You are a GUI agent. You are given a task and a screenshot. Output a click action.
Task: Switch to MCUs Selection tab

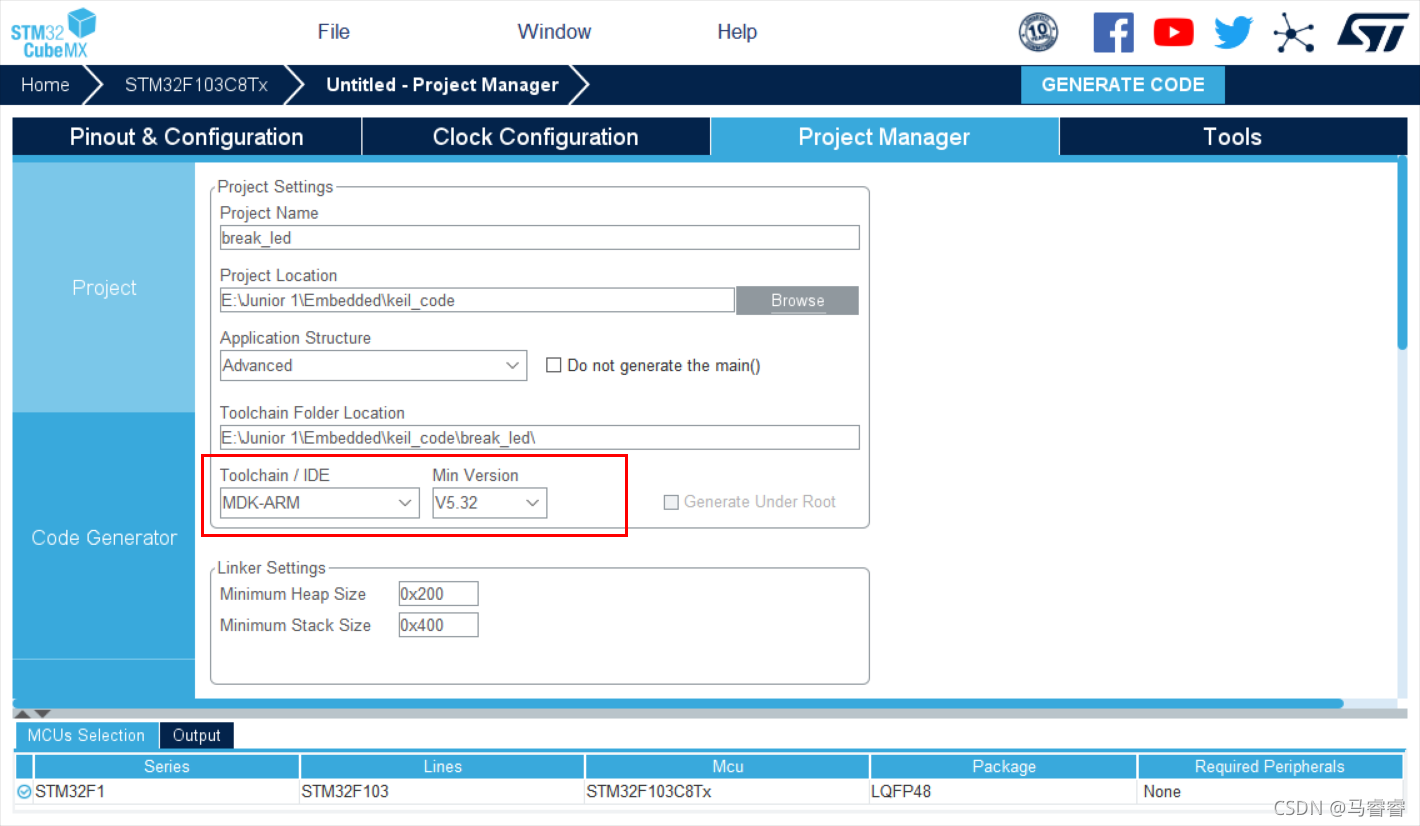86,735
